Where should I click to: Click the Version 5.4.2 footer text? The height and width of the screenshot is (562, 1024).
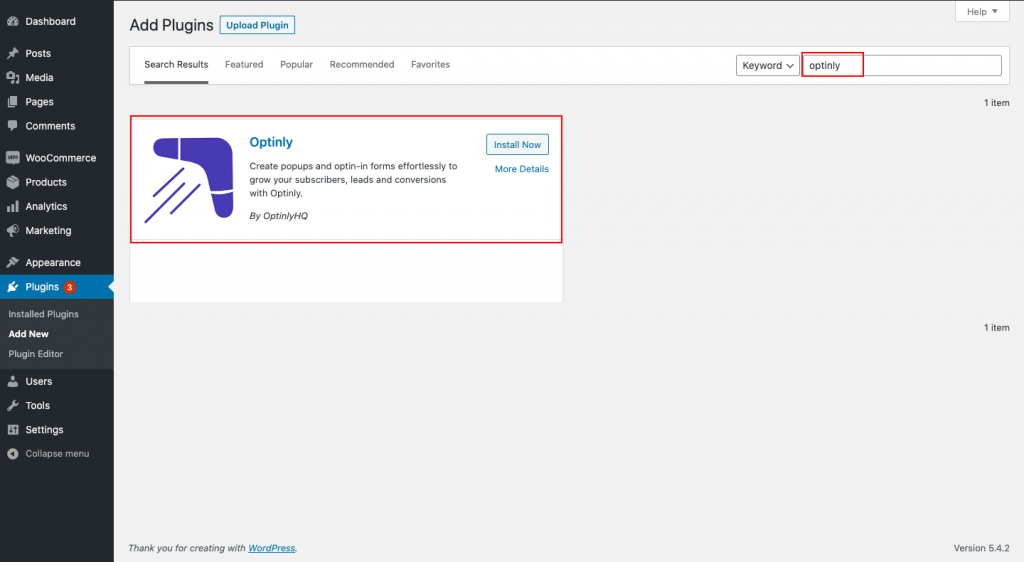pyautogui.click(x=982, y=548)
